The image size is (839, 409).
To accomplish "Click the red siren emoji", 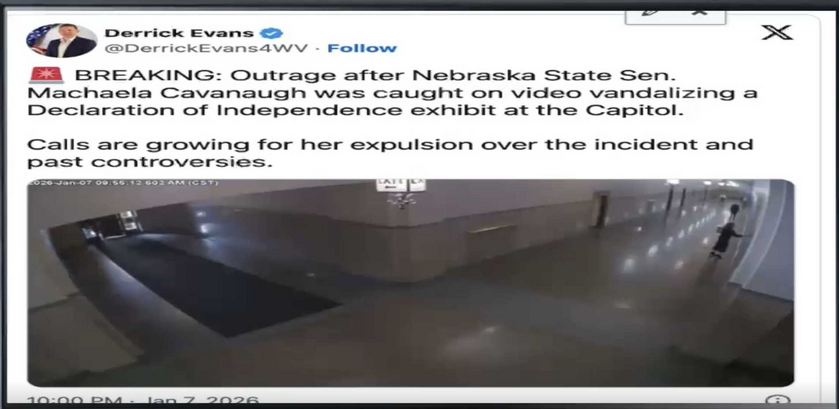I will coord(47,75).
